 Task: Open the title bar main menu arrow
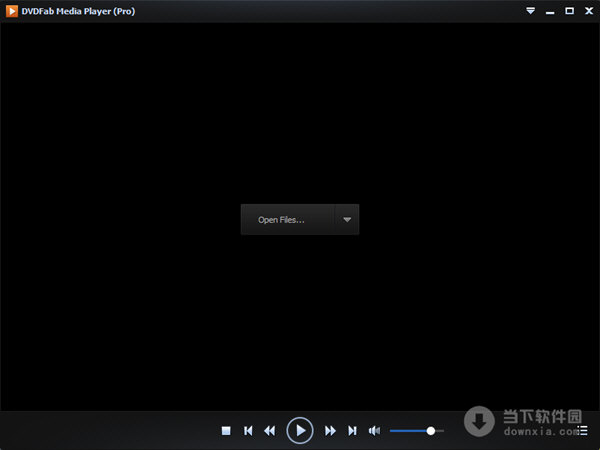pos(530,11)
